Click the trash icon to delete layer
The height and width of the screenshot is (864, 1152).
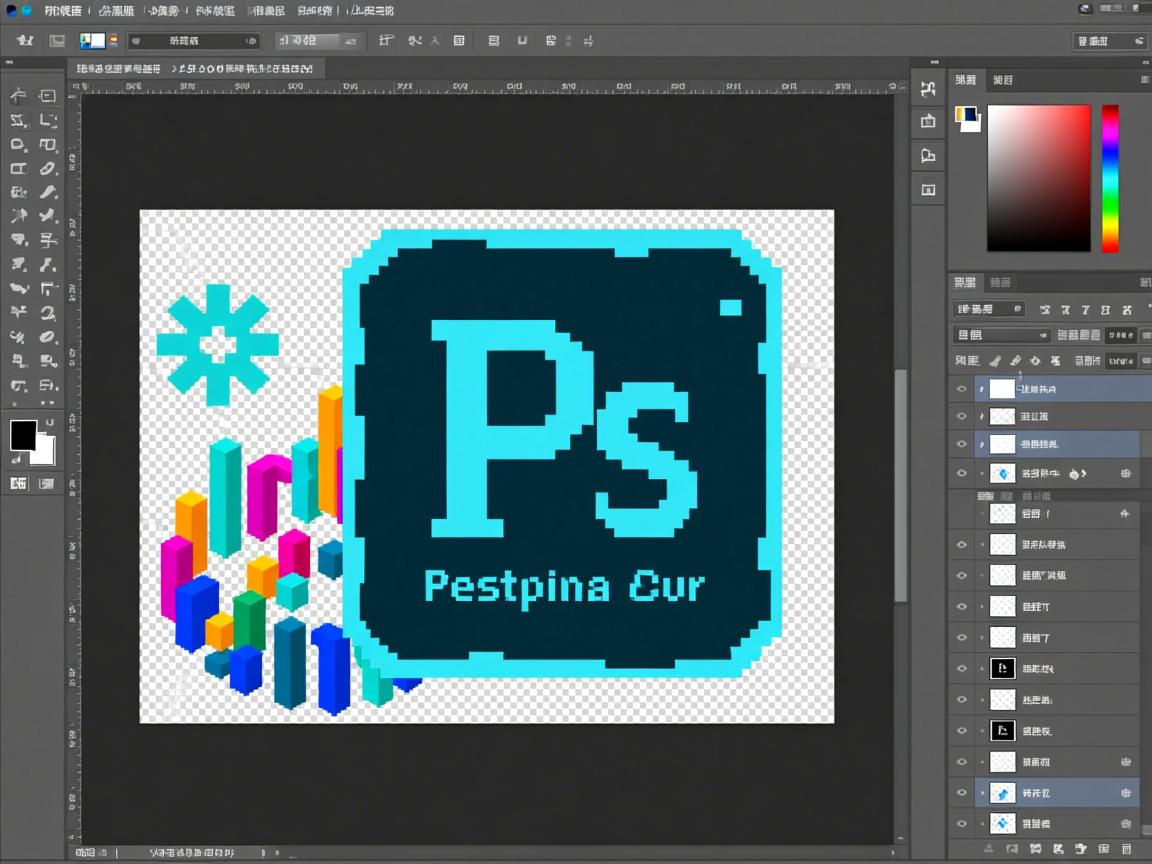(x=1126, y=849)
